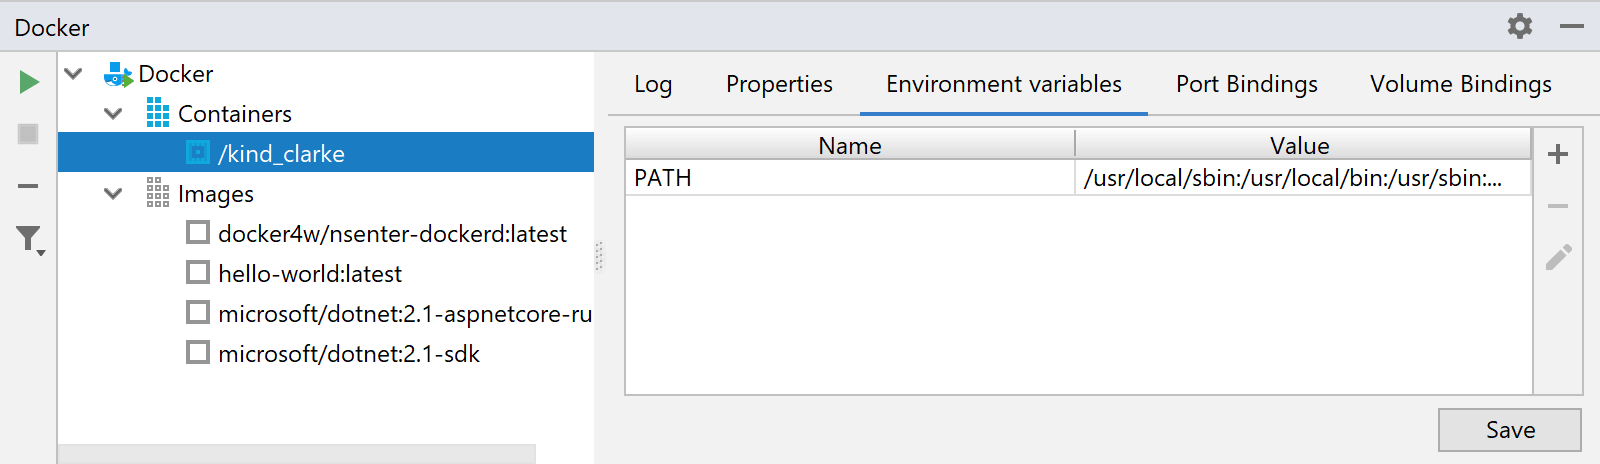Add a new environment variable with plus

(x=1558, y=154)
